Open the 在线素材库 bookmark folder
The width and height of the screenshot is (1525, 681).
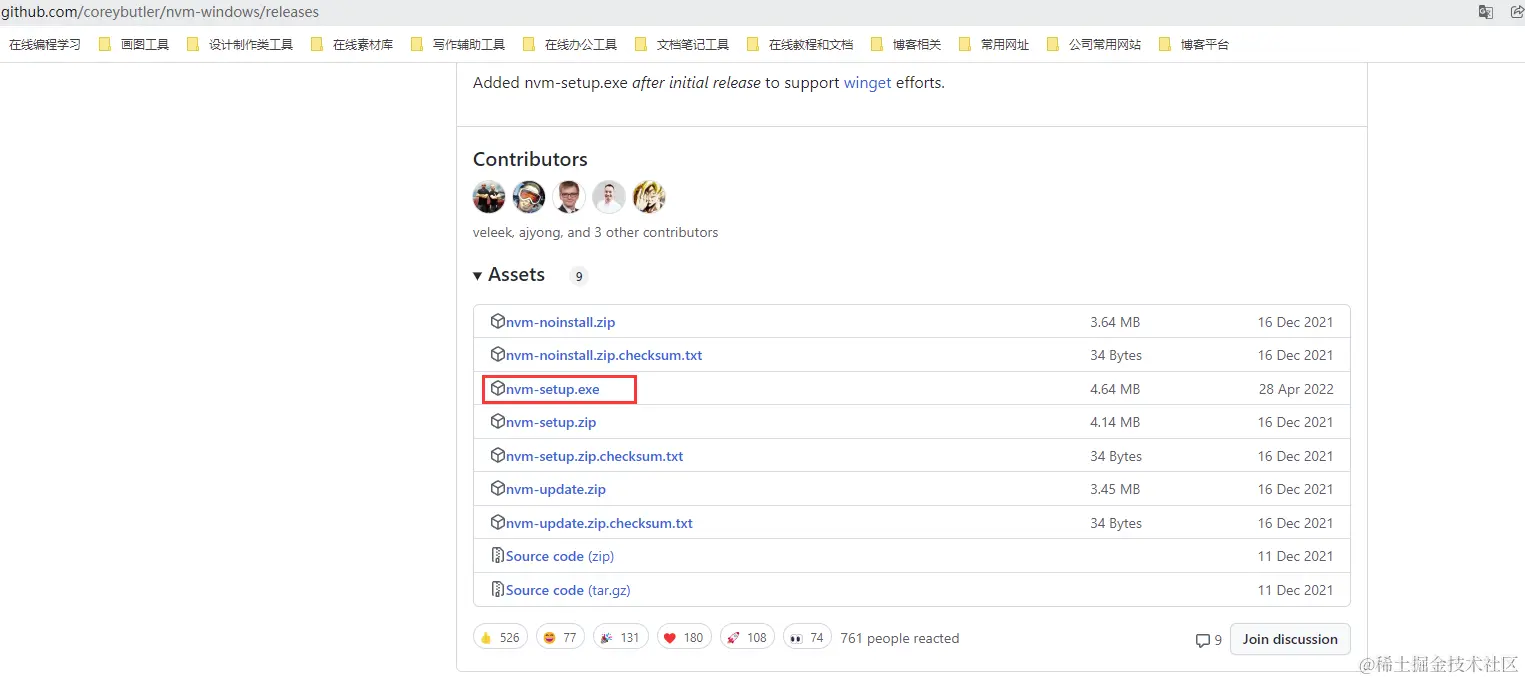coord(352,45)
